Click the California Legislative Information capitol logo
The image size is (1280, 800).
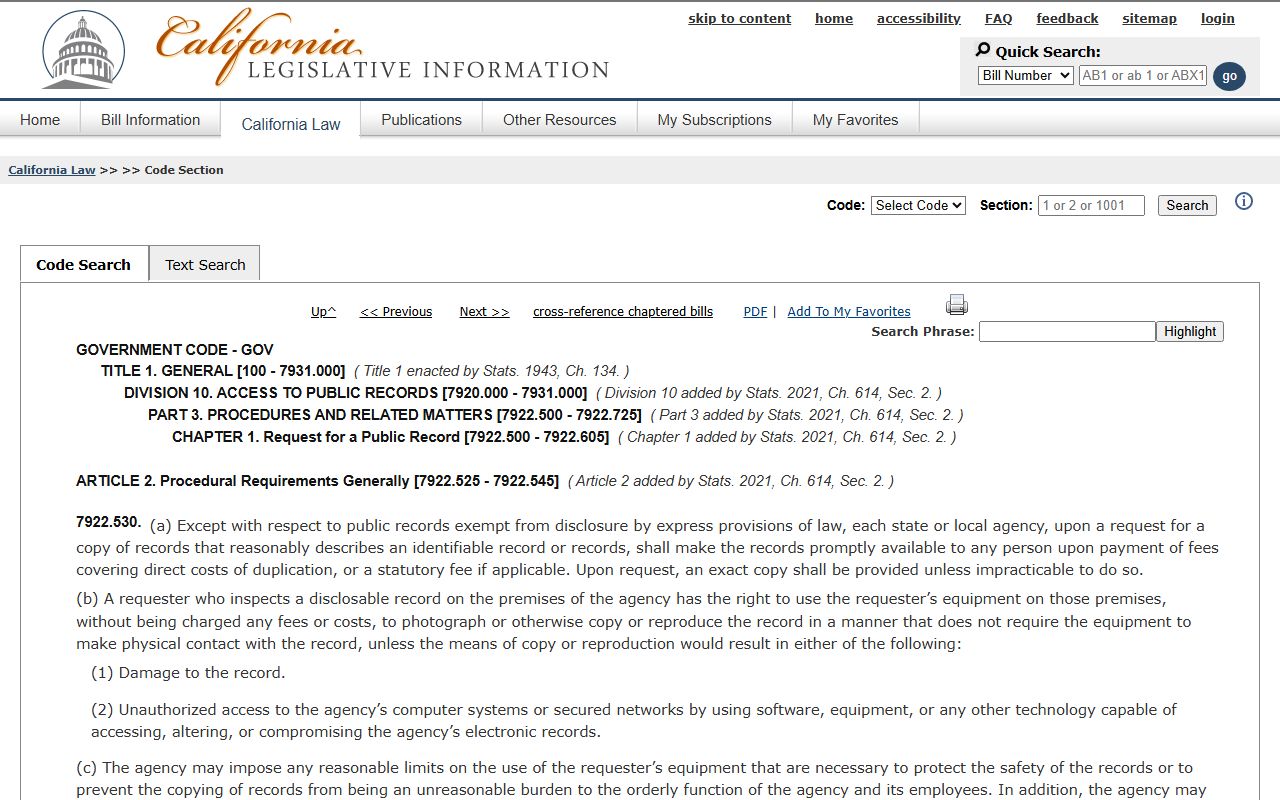(84, 50)
